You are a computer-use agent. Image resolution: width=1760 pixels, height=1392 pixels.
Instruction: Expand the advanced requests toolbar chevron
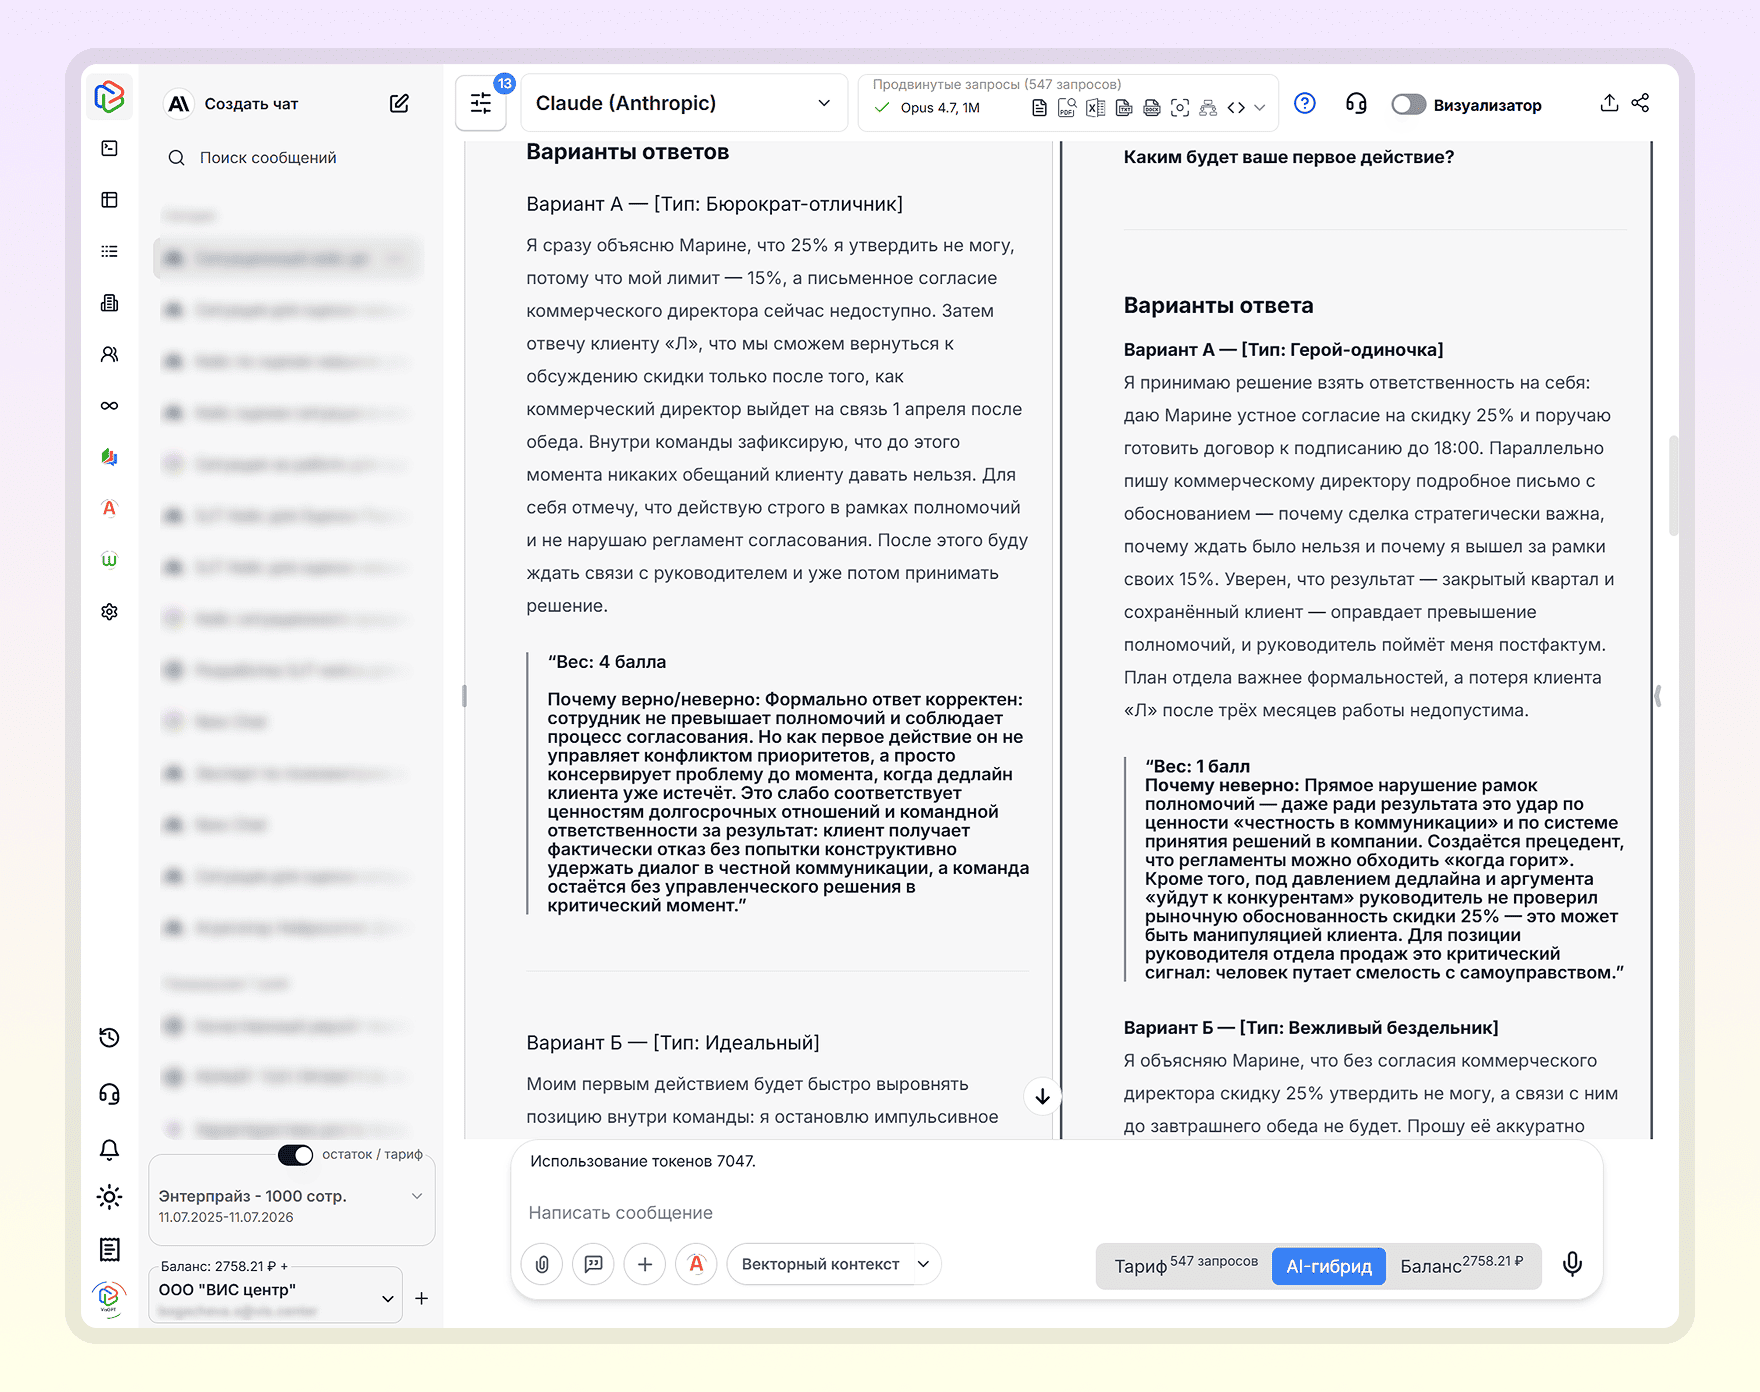pos(1260,108)
